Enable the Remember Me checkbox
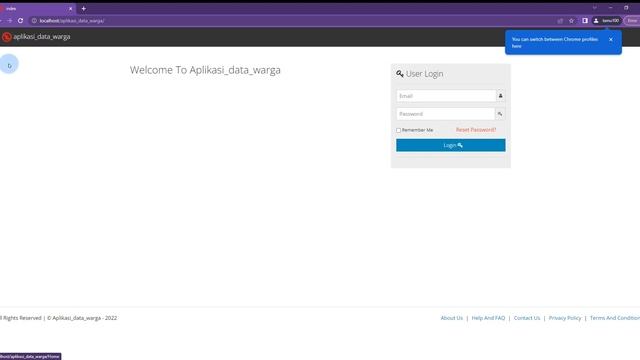The image size is (640, 360). click(x=398, y=130)
